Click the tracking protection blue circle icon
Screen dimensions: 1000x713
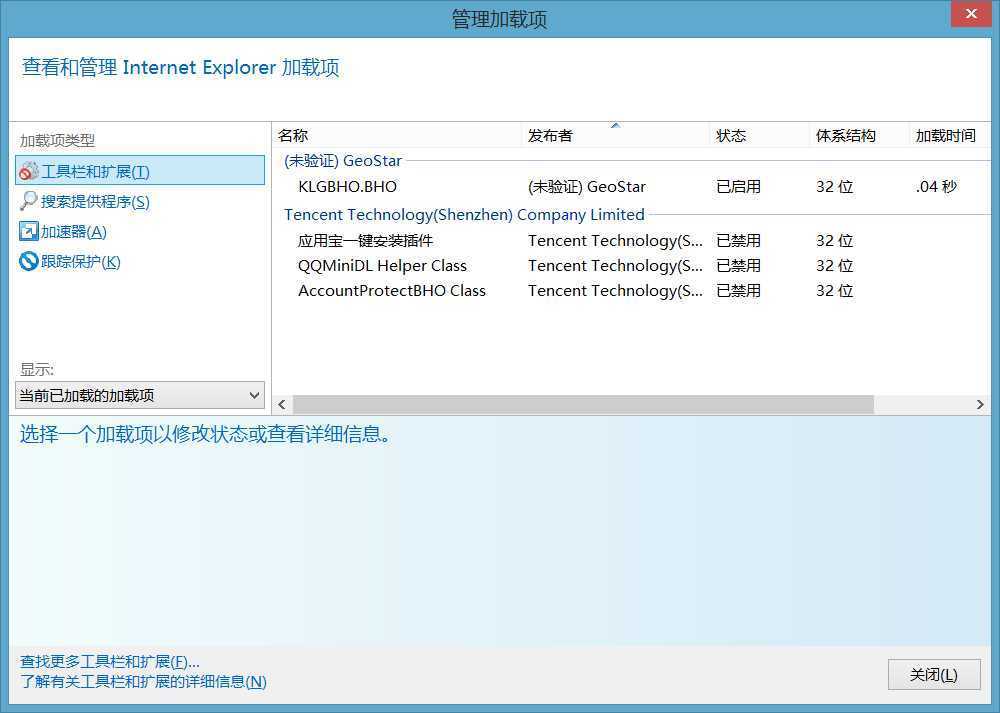pyautogui.click(x=29, y=261)
